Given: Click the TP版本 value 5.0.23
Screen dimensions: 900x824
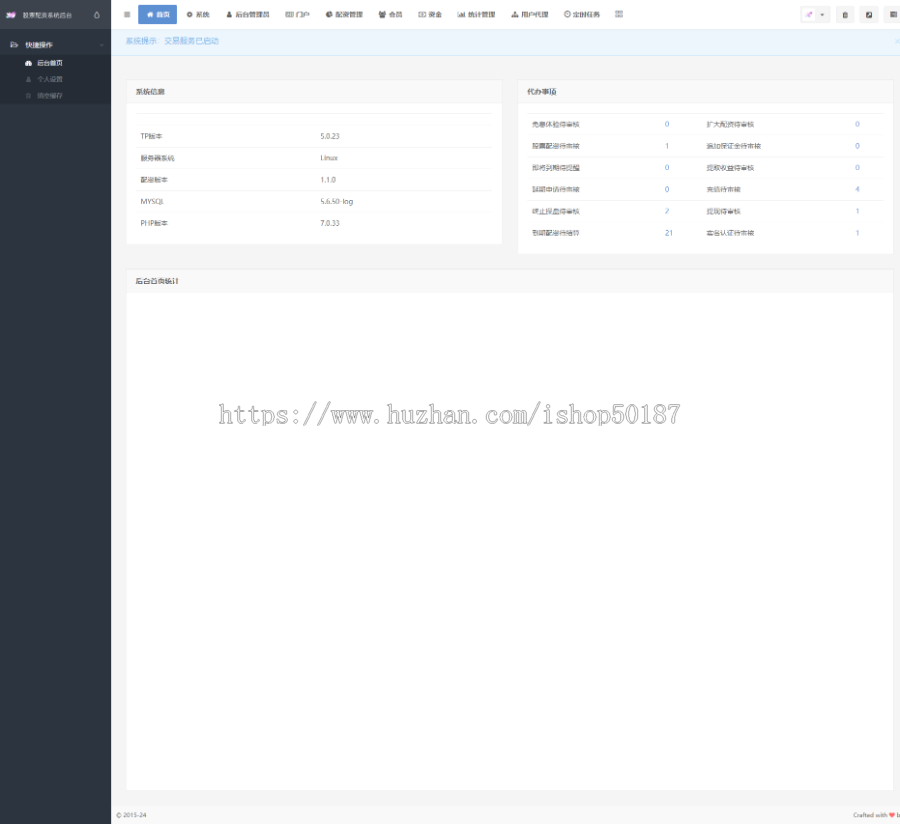Looking at the screenshot, I should pyautogui.click(x=330, y=137).
